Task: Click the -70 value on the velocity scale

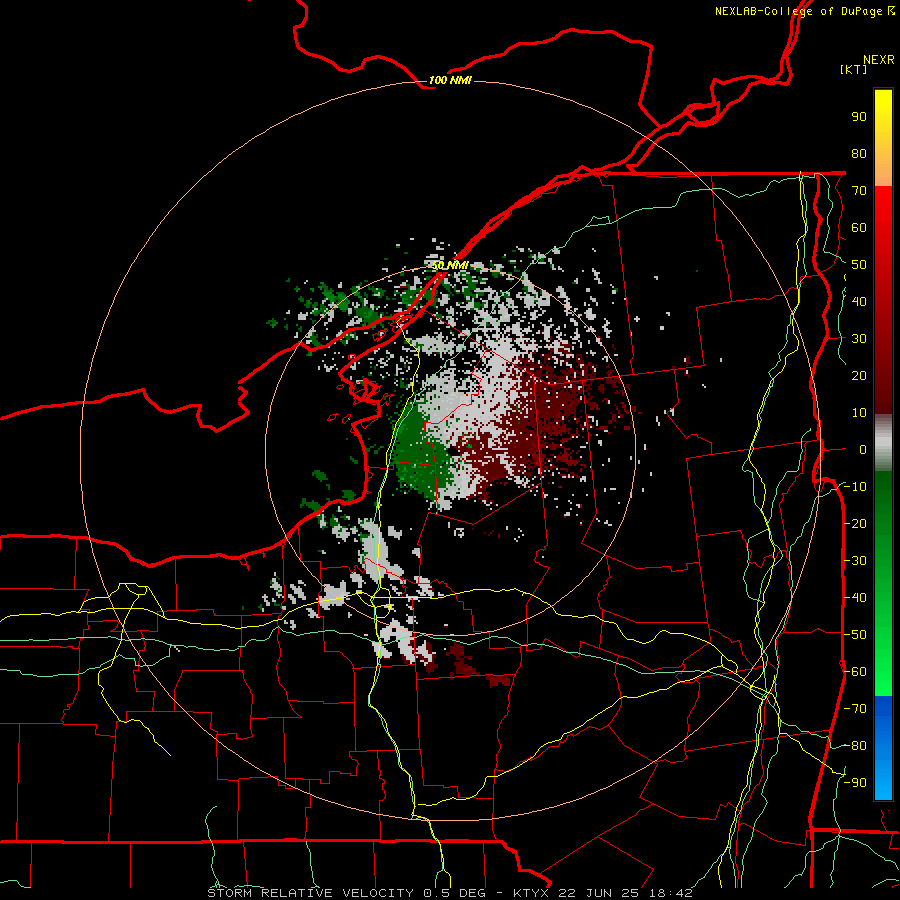Action: pyautogui.click(x=855, y=709)
